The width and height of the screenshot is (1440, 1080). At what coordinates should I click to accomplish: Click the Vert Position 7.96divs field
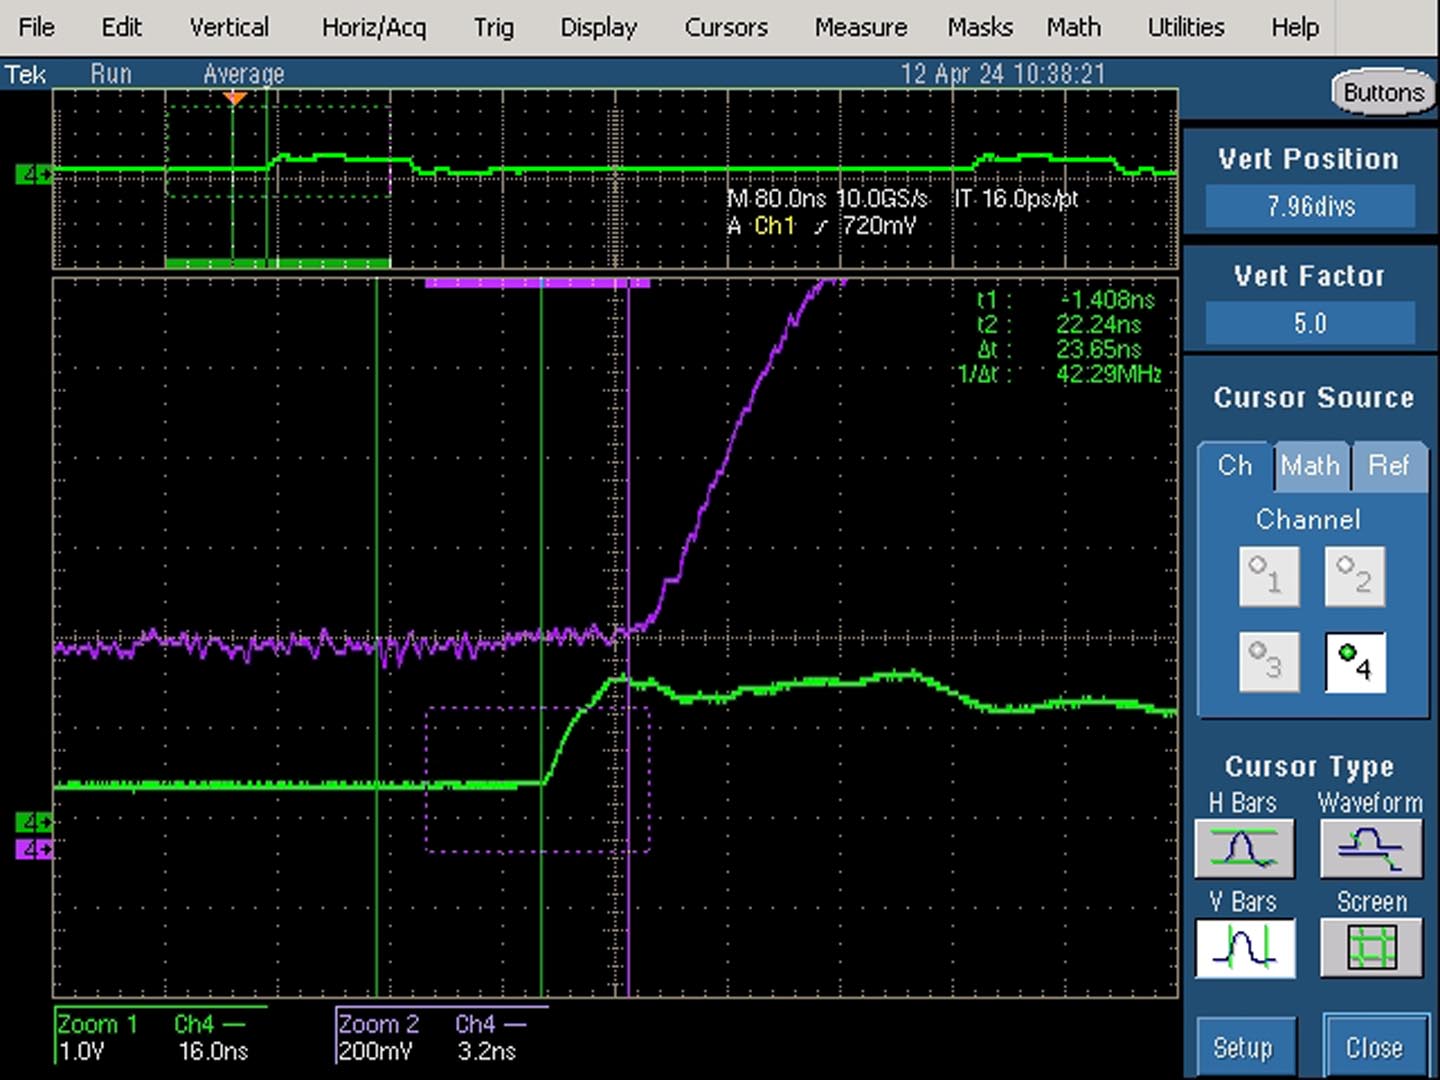(x=1310, y=207)
